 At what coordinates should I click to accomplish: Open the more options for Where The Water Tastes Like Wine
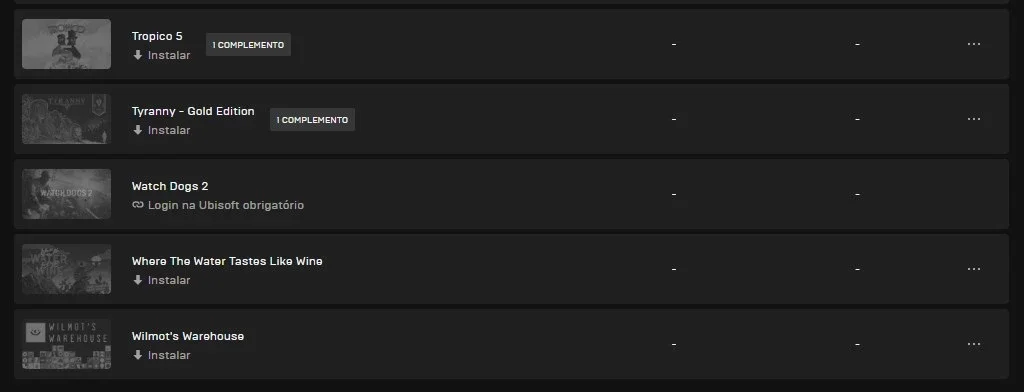pos(974,269)
